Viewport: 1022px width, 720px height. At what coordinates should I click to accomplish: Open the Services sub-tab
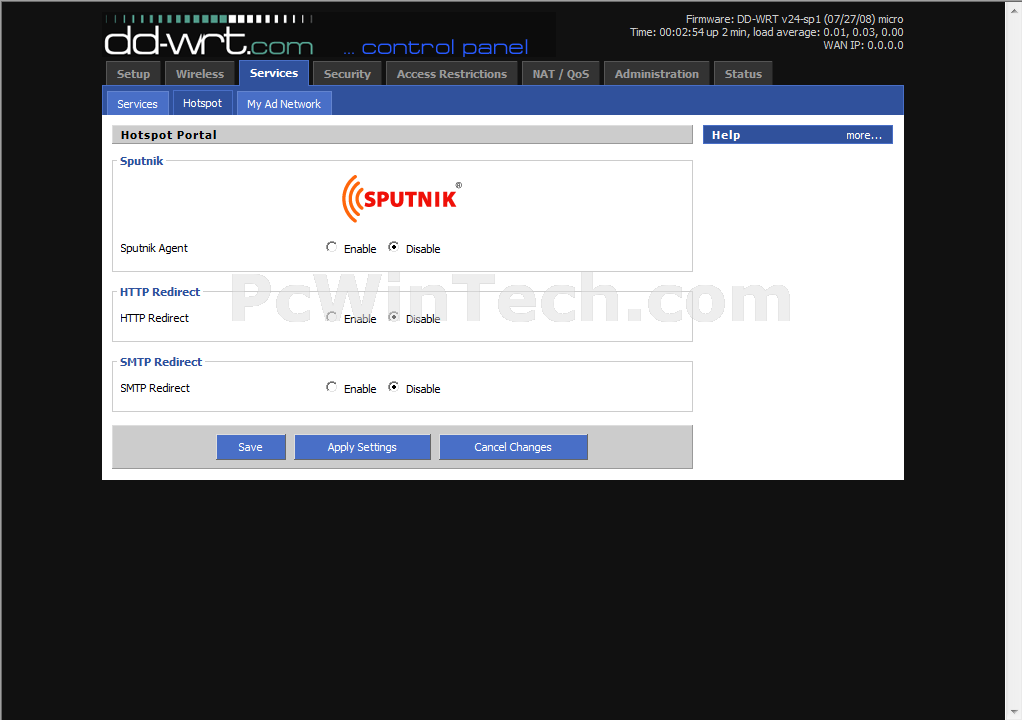pos(138,104)
